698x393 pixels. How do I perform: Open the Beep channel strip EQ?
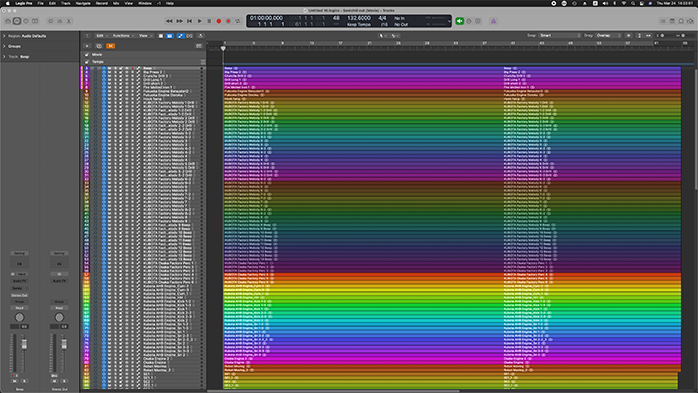coord(20,264)
